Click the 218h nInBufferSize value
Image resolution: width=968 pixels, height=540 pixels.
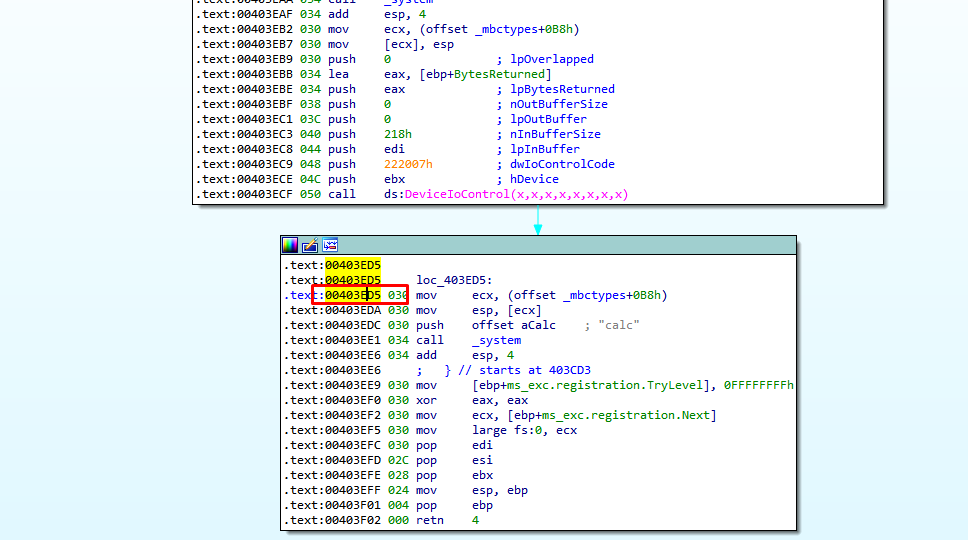pyautogui.click(x=397, y=134)
